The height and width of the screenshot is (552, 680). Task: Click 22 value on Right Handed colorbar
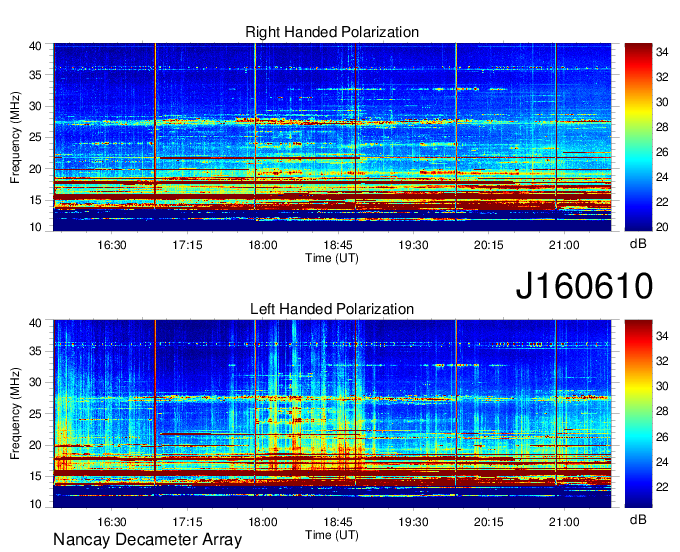[662, 202]
